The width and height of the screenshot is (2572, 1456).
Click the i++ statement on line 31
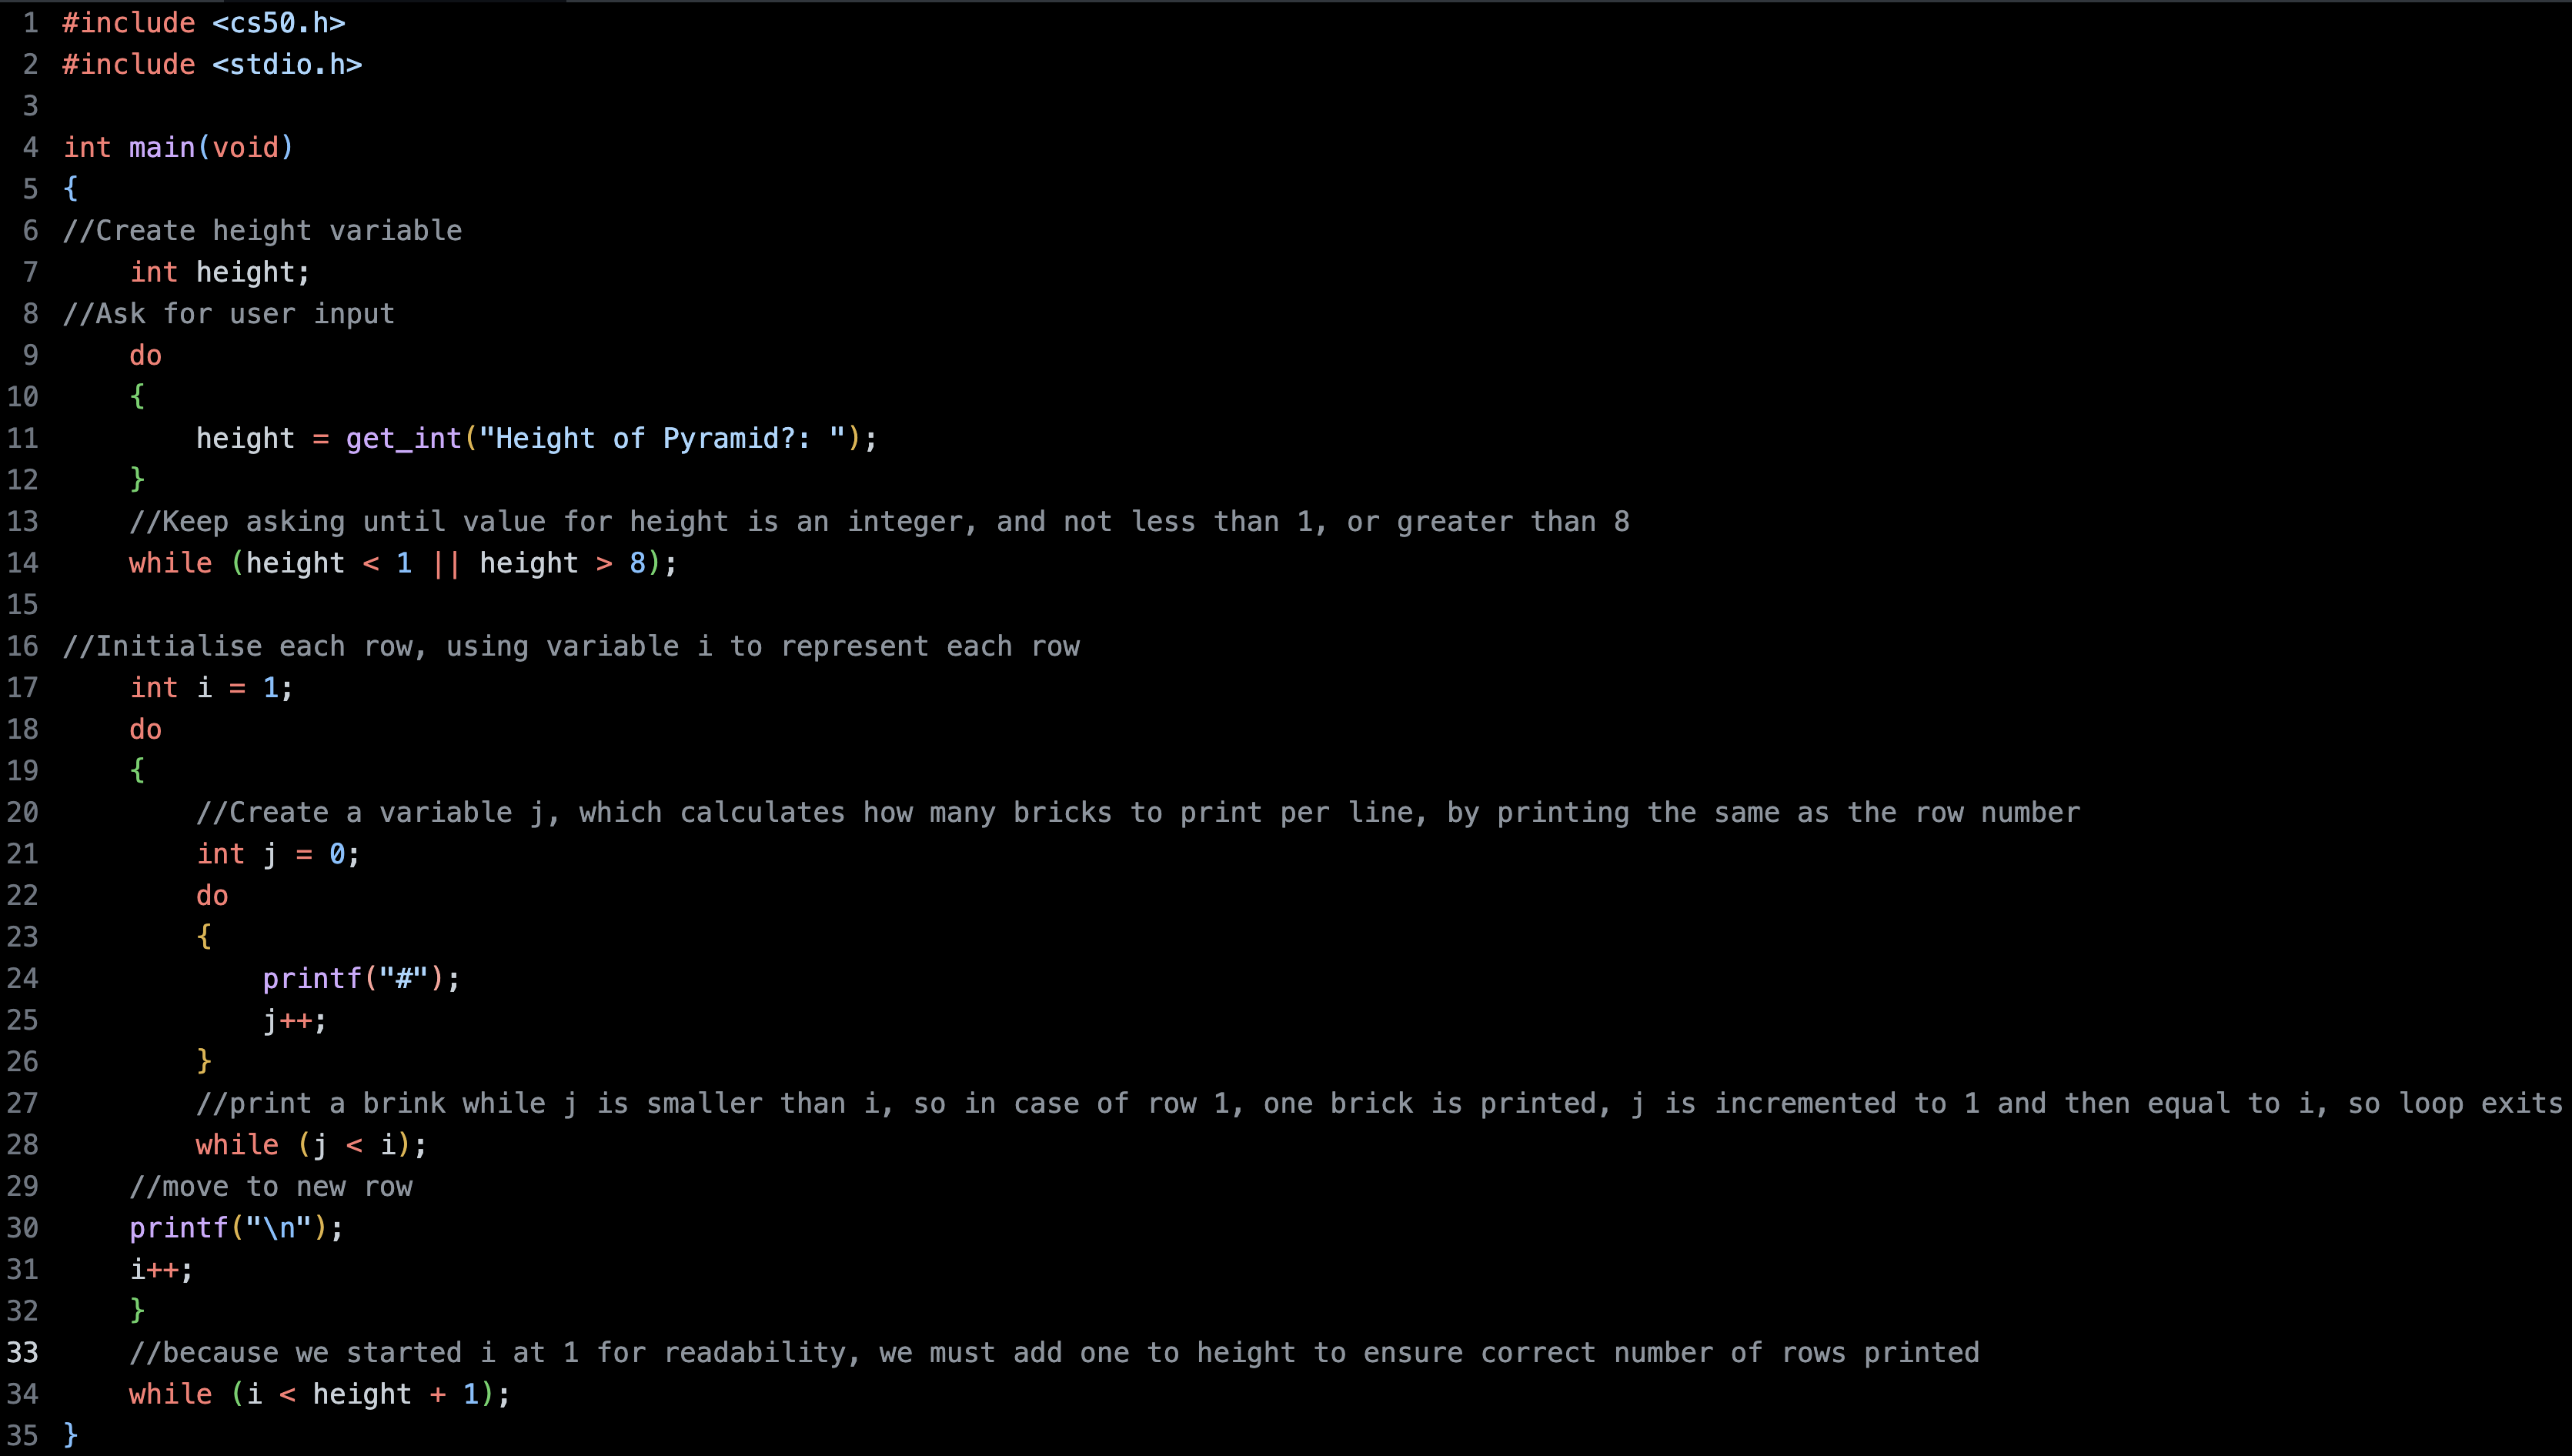[x=161, y=1270]
